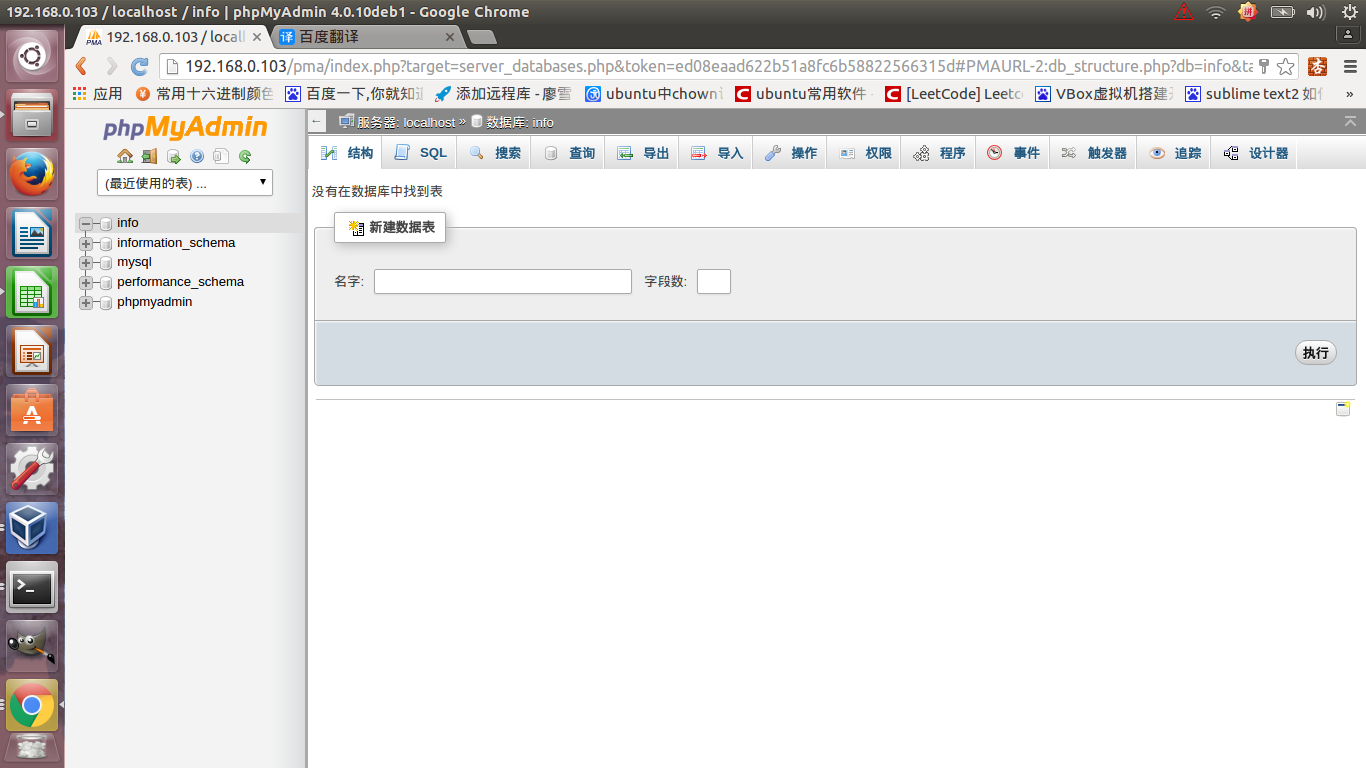Screen dimensions: 1366x768
Task: Click the left arrow collapse navigation button
Action: (317, 121)
